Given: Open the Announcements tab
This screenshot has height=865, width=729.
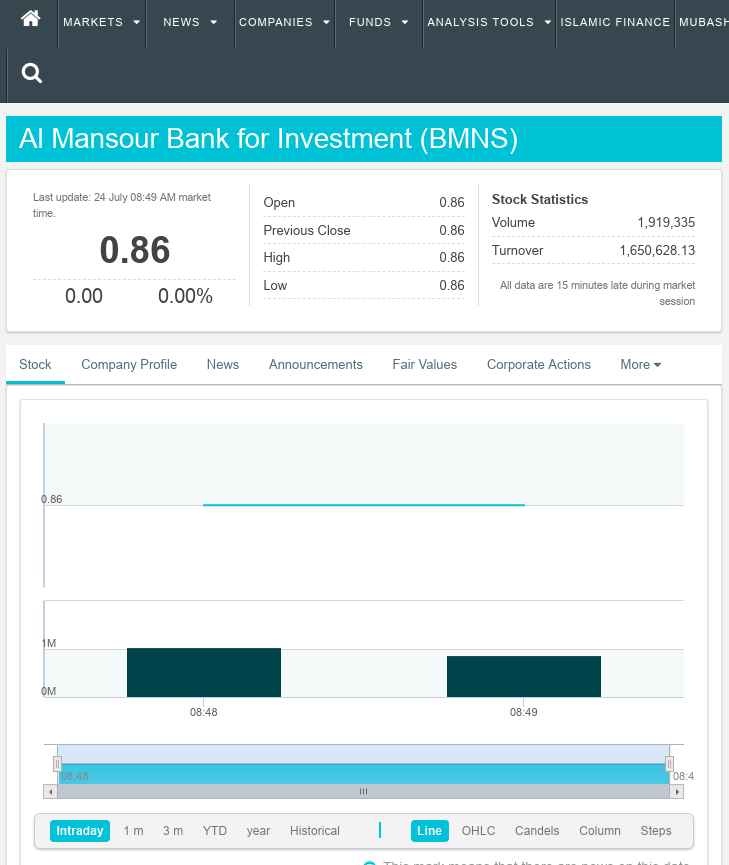Looking at the screenshot, I should [316, 365].
